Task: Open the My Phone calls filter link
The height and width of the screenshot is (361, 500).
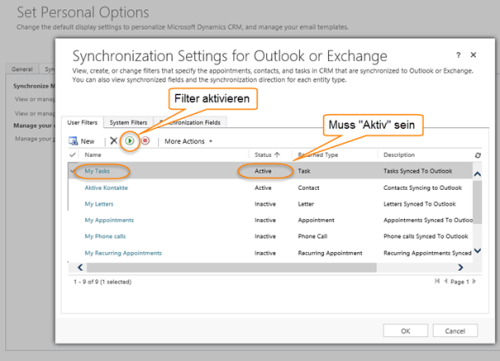Action: pos(105,236)
